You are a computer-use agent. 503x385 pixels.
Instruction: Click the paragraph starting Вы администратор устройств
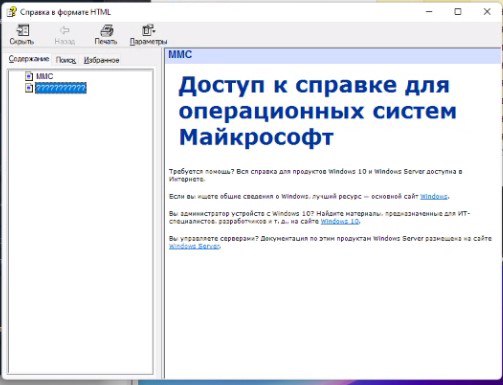[319, 217]
